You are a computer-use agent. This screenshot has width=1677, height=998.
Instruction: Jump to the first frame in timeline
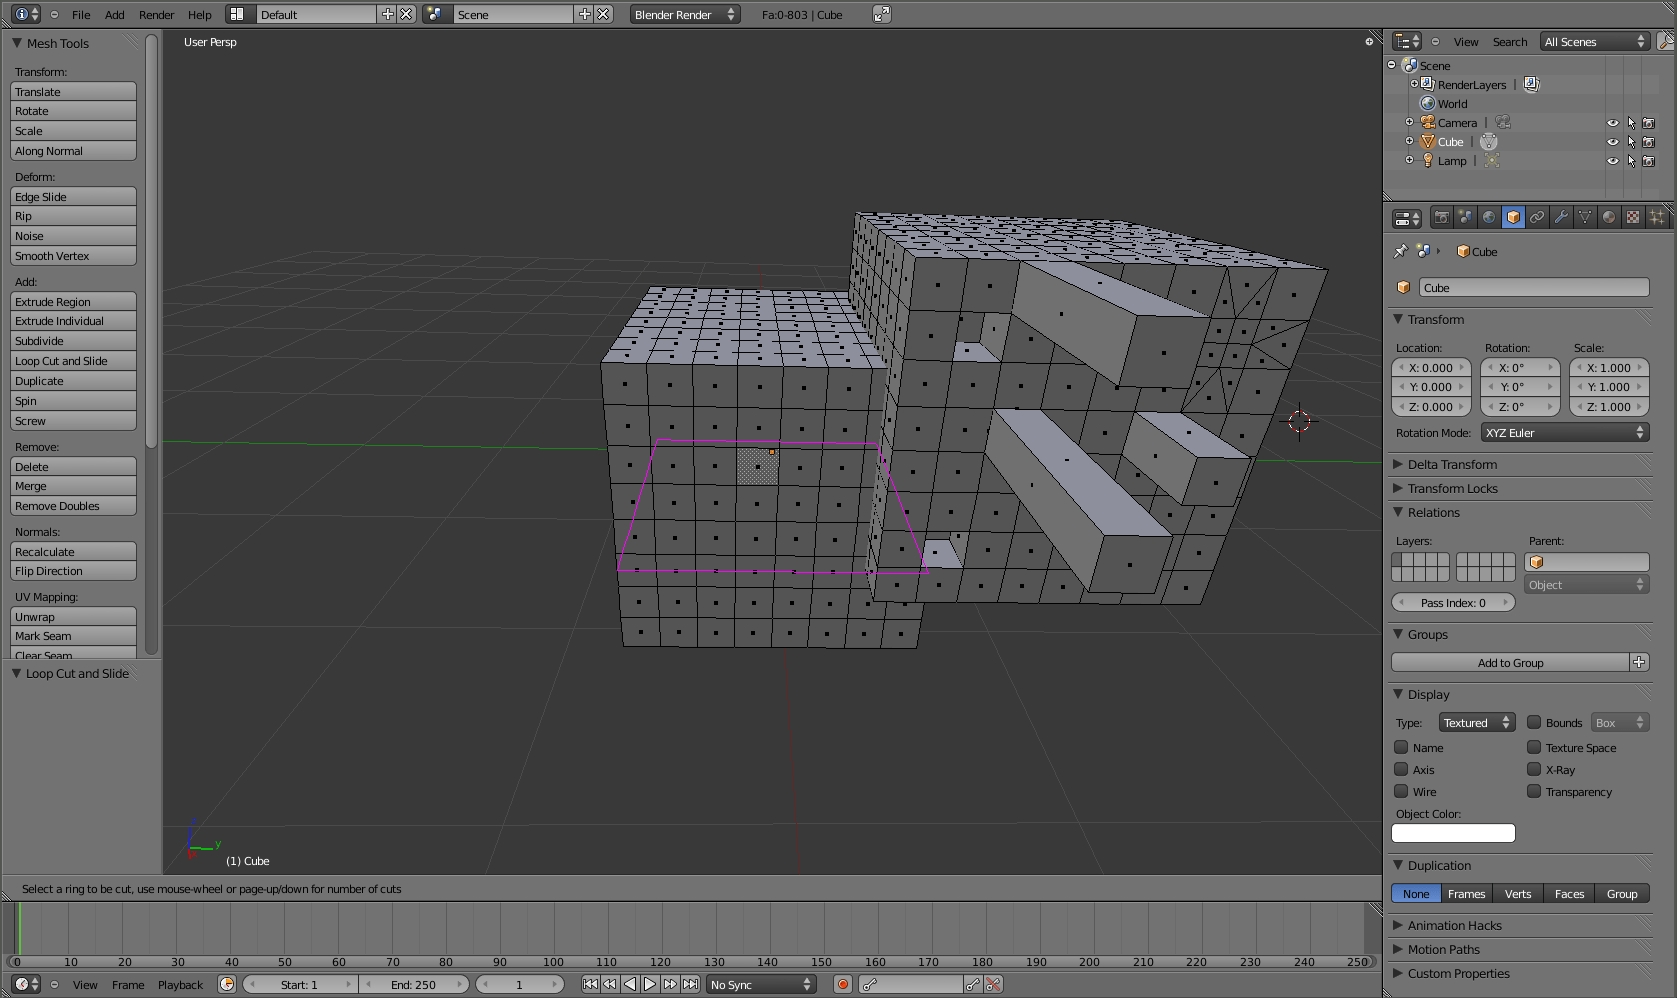click(x=590, y=984)
